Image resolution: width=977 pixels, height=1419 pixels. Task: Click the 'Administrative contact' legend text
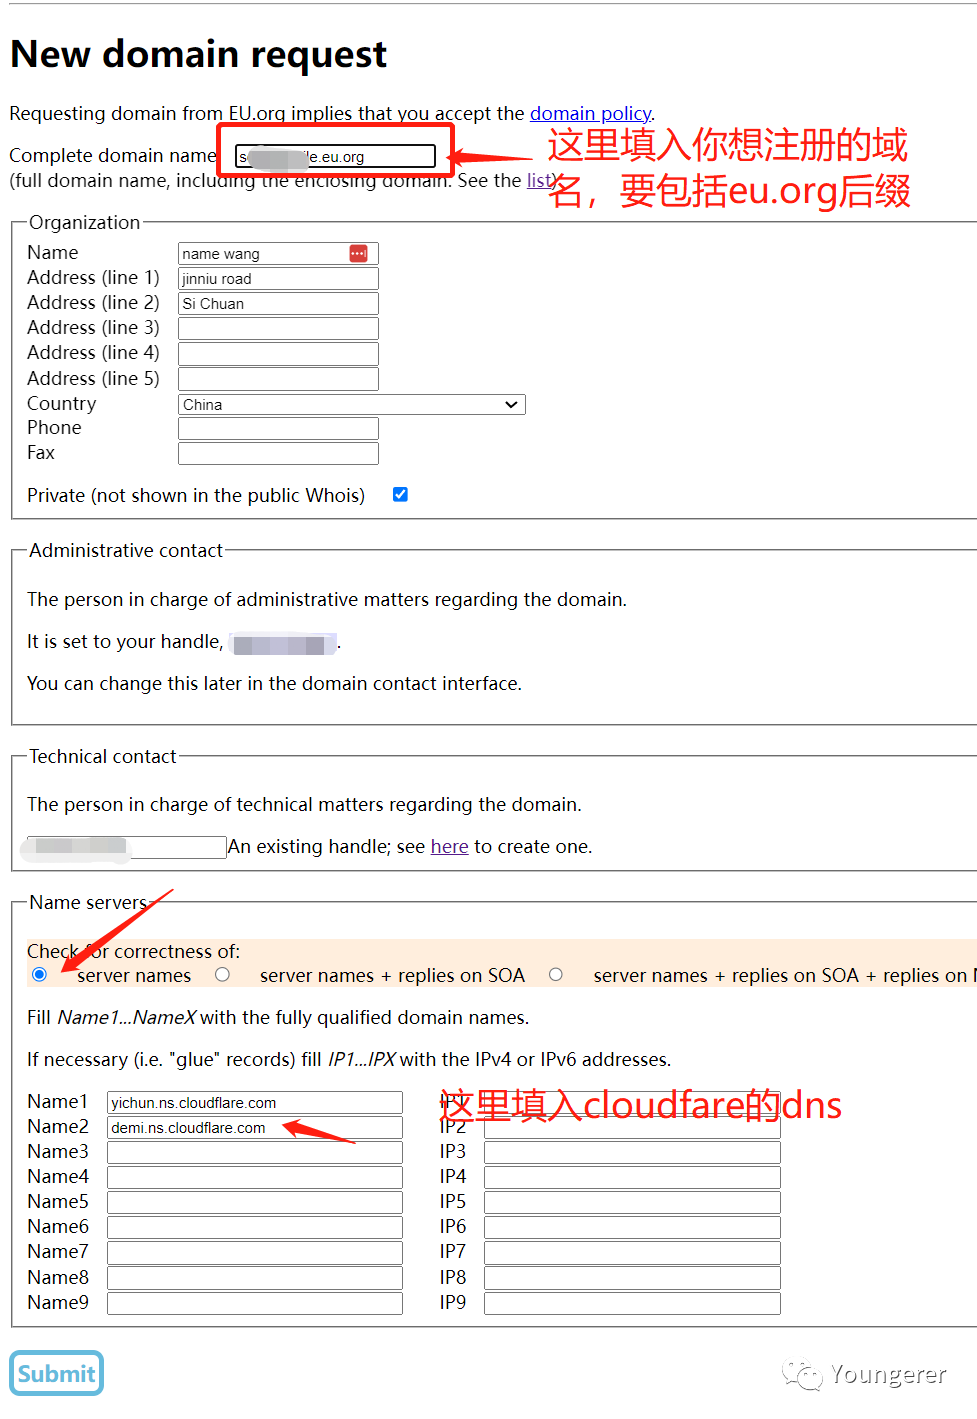tap(126, 550)
